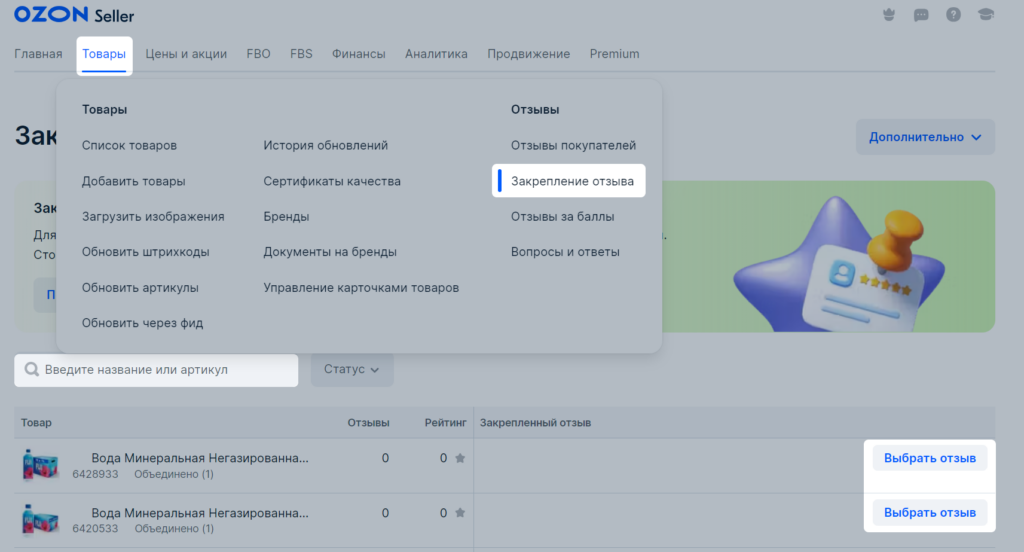
Task: Open Вопросы и ответы menu item
Action: pyautogui.click(x=565, y=252)
